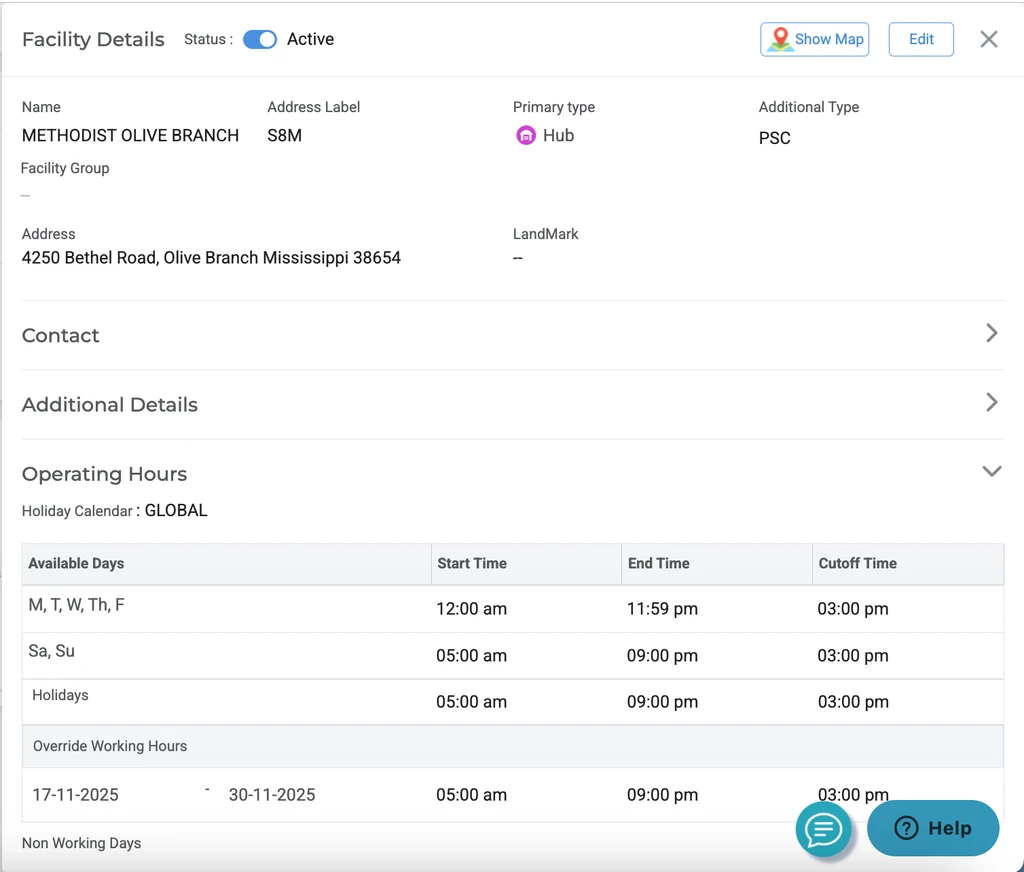Click the M, T, W, Th, F row
Image resolution: width=1024 pixels, height=872 pixels.
click(77, 605)
